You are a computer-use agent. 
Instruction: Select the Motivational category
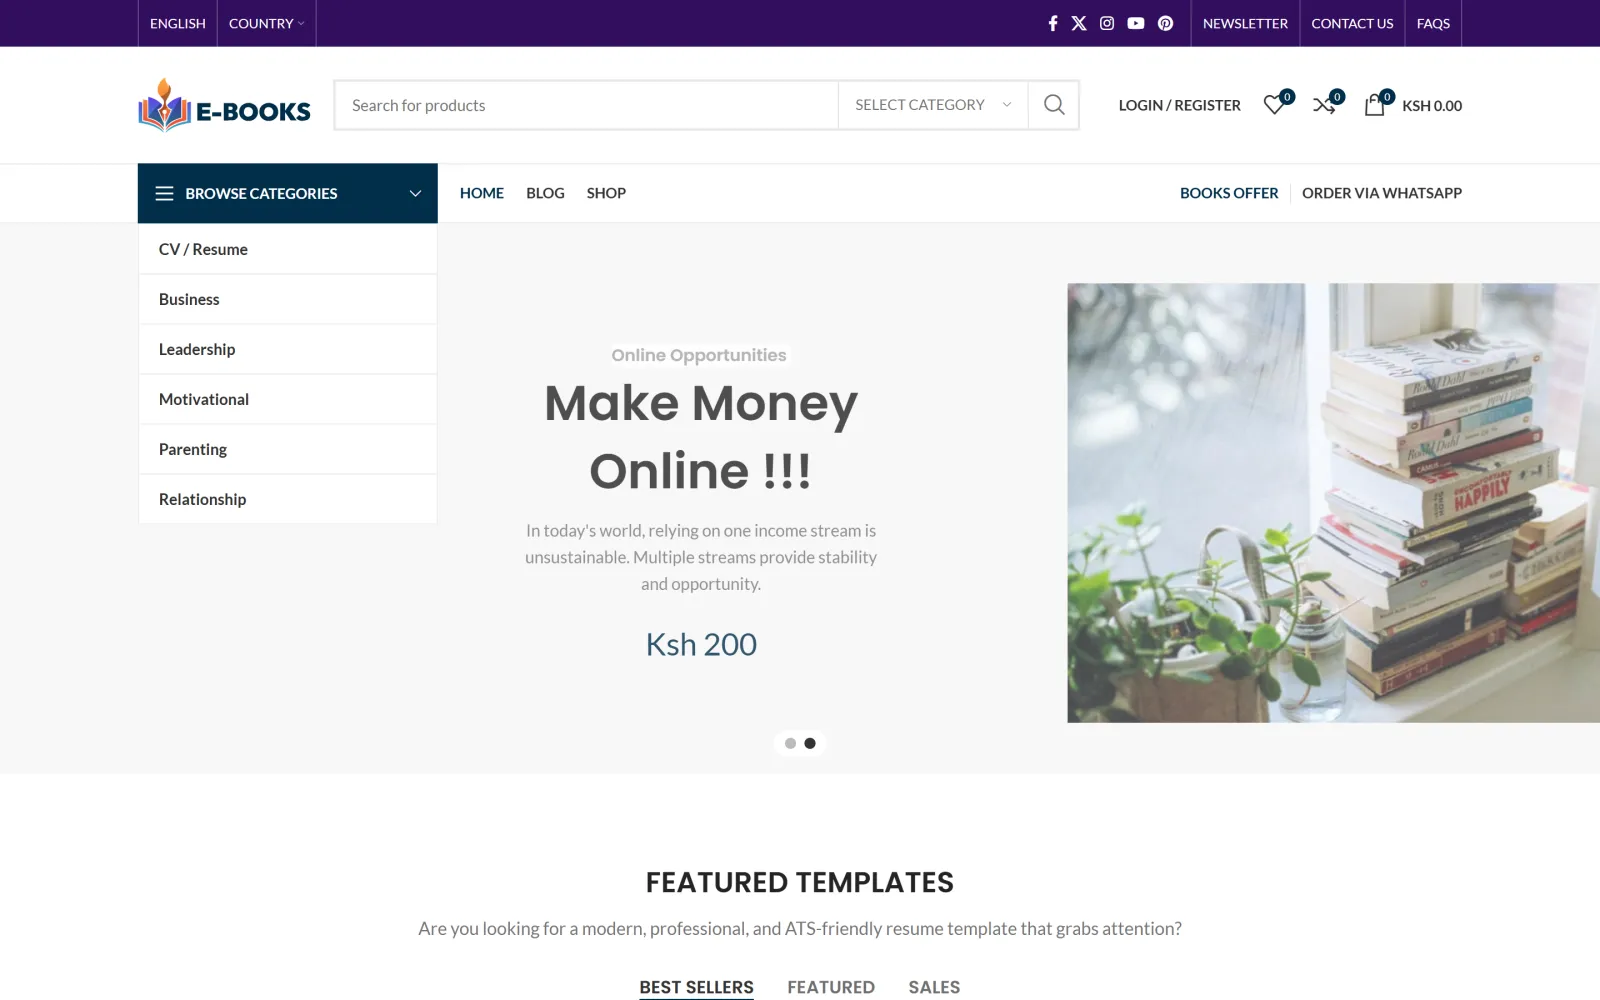pyautogui.click(x=288, y=399)
